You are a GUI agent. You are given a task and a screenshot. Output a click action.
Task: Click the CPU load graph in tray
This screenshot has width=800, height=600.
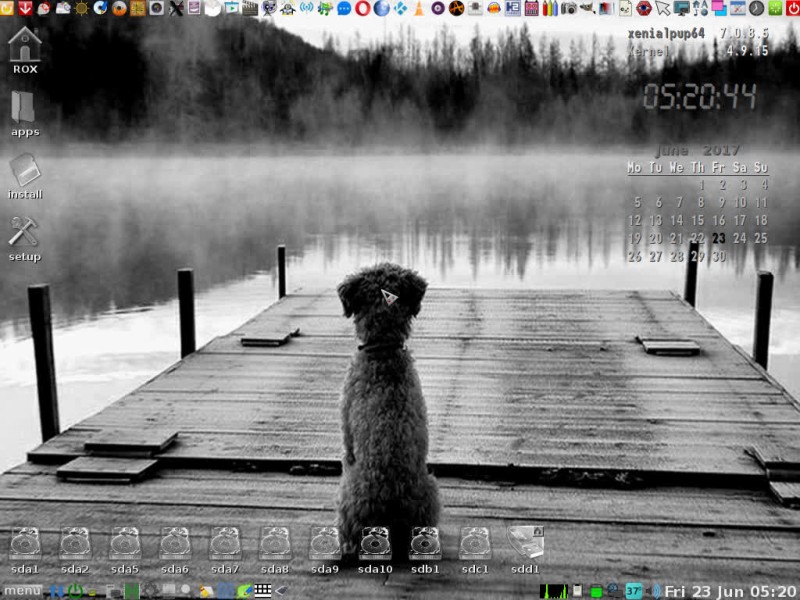point(553,591)
